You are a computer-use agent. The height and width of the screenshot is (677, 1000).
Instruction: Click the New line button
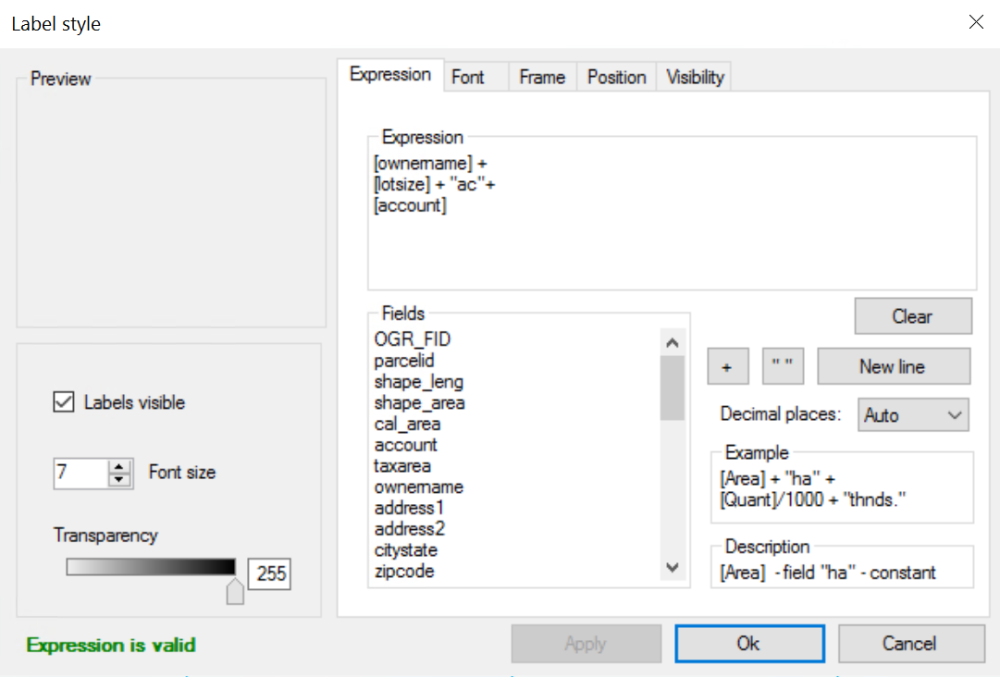click(x=893, y=366)
